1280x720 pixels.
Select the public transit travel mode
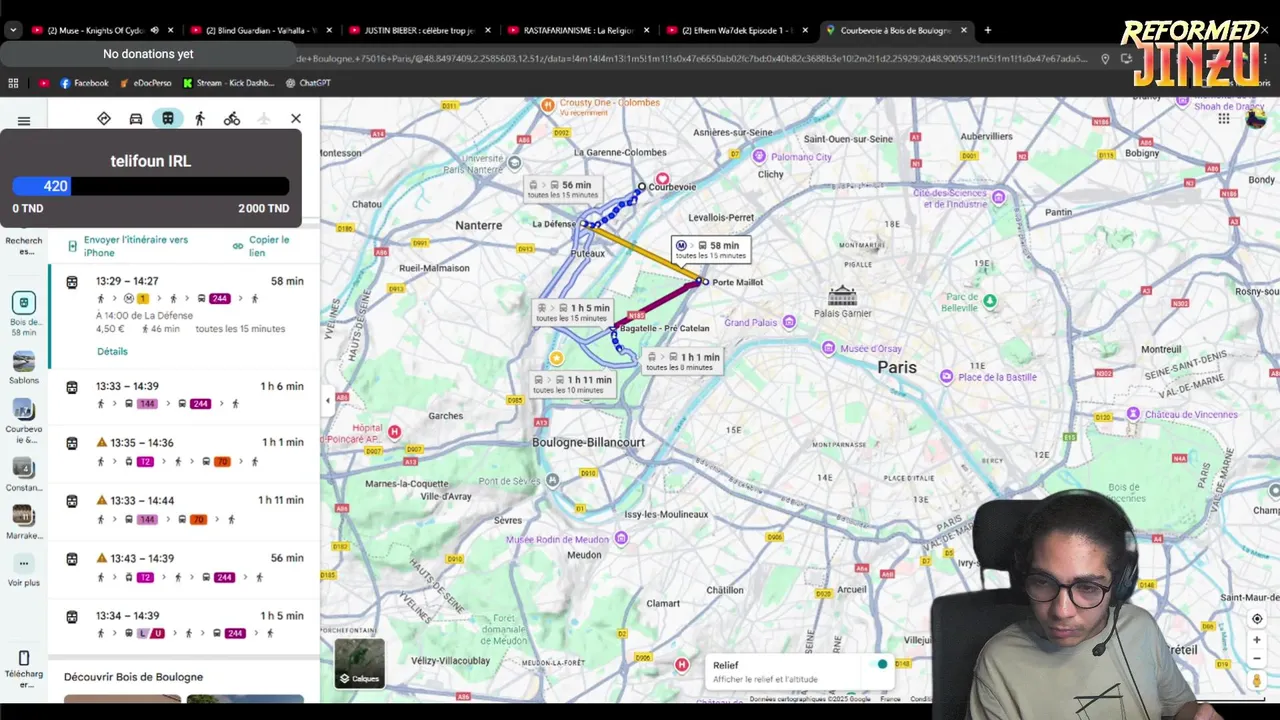pyautogui.click(x=168, y=118)
